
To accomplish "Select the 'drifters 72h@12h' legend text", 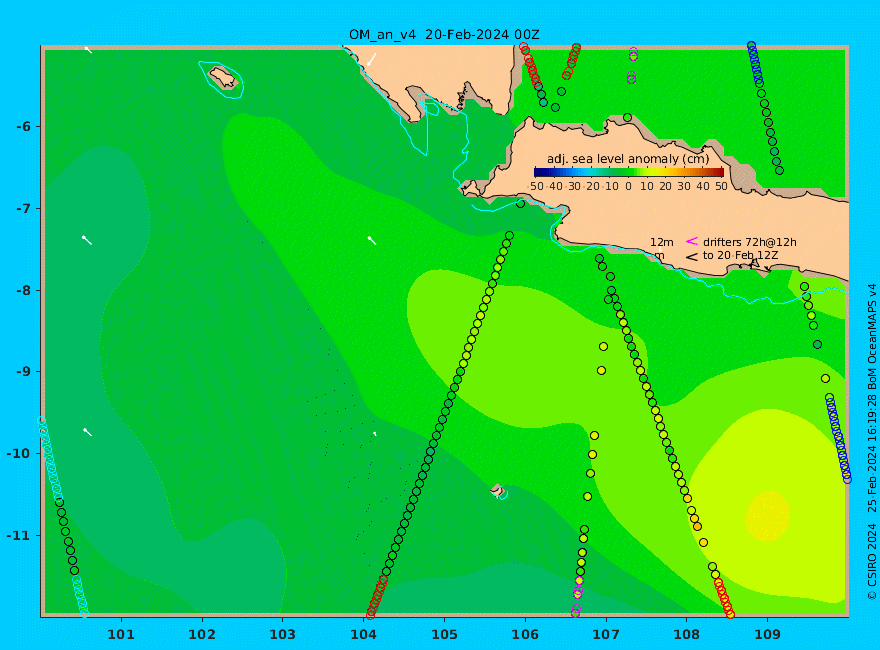I will point(750,242).
